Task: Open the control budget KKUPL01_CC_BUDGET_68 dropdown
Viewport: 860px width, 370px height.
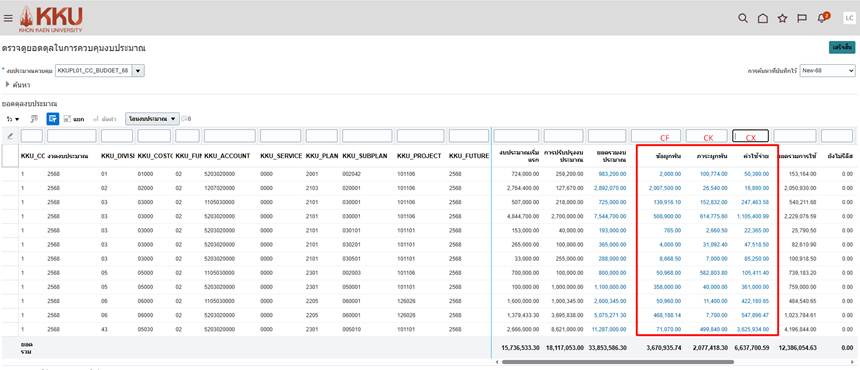Action: click(138, 71)
